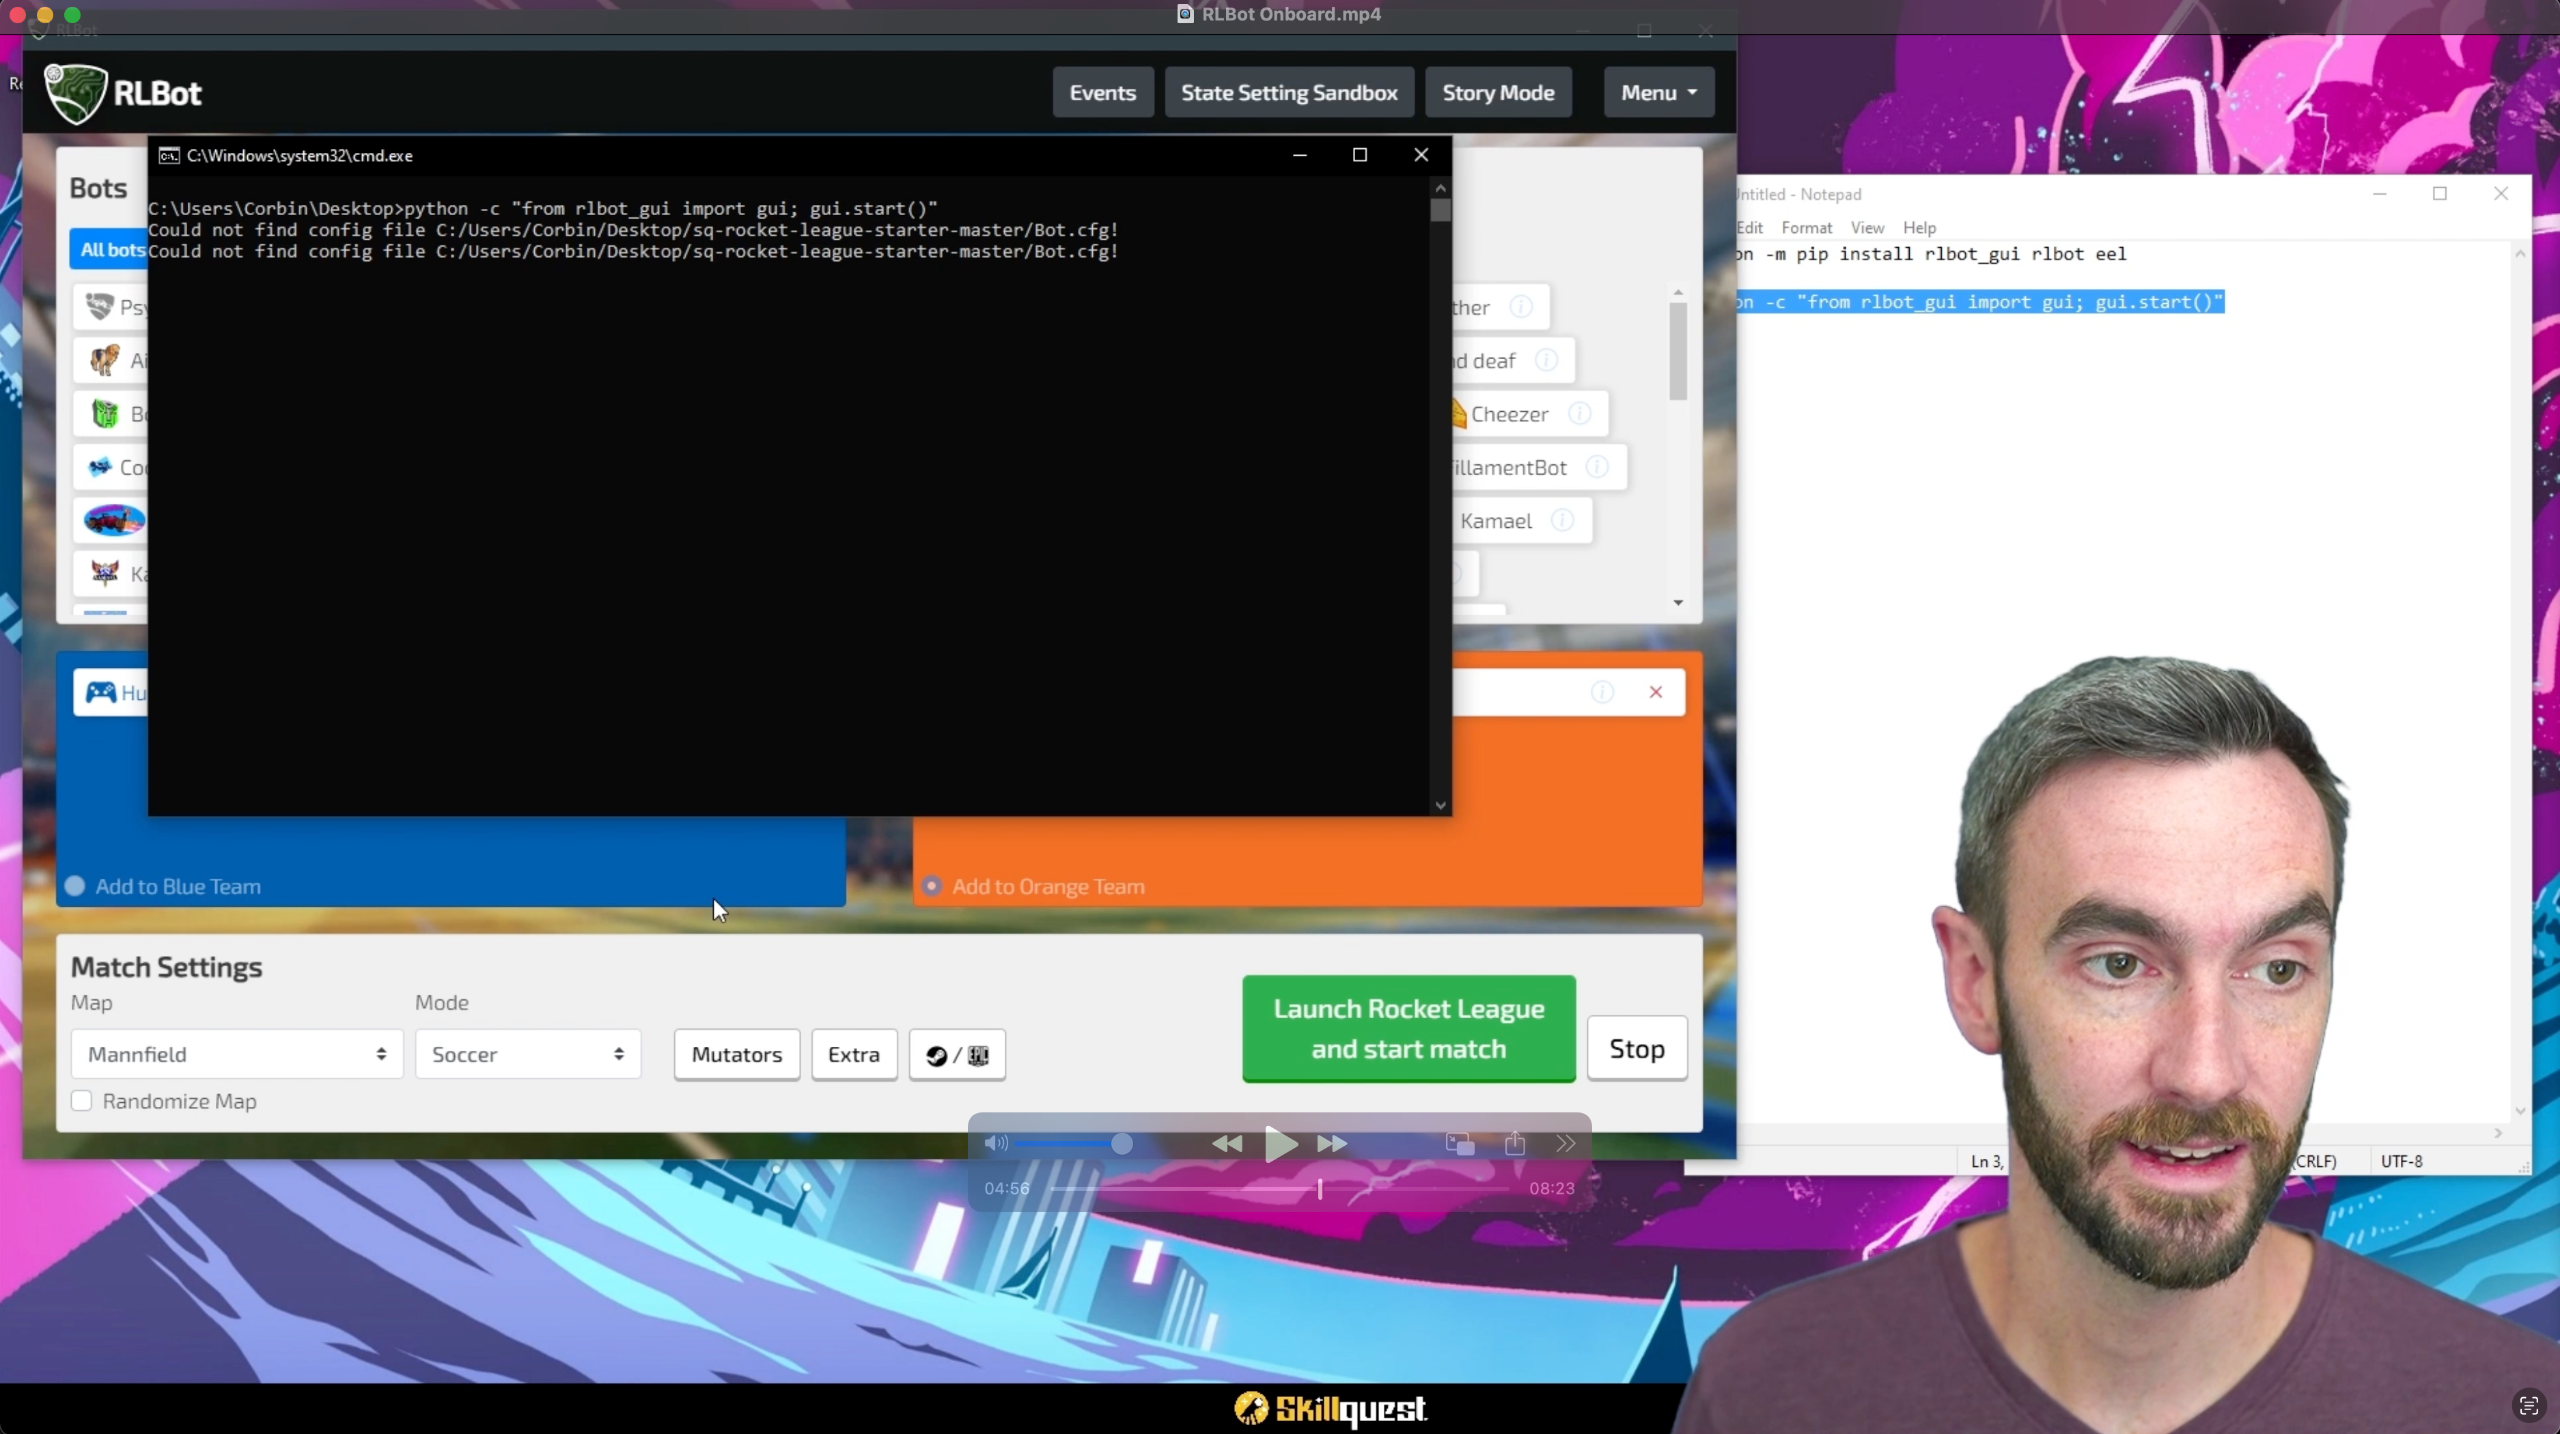Screen dimensions: 2560x1434
Task: Select the Add to Blue Team radio button
Action: [75, 886]
